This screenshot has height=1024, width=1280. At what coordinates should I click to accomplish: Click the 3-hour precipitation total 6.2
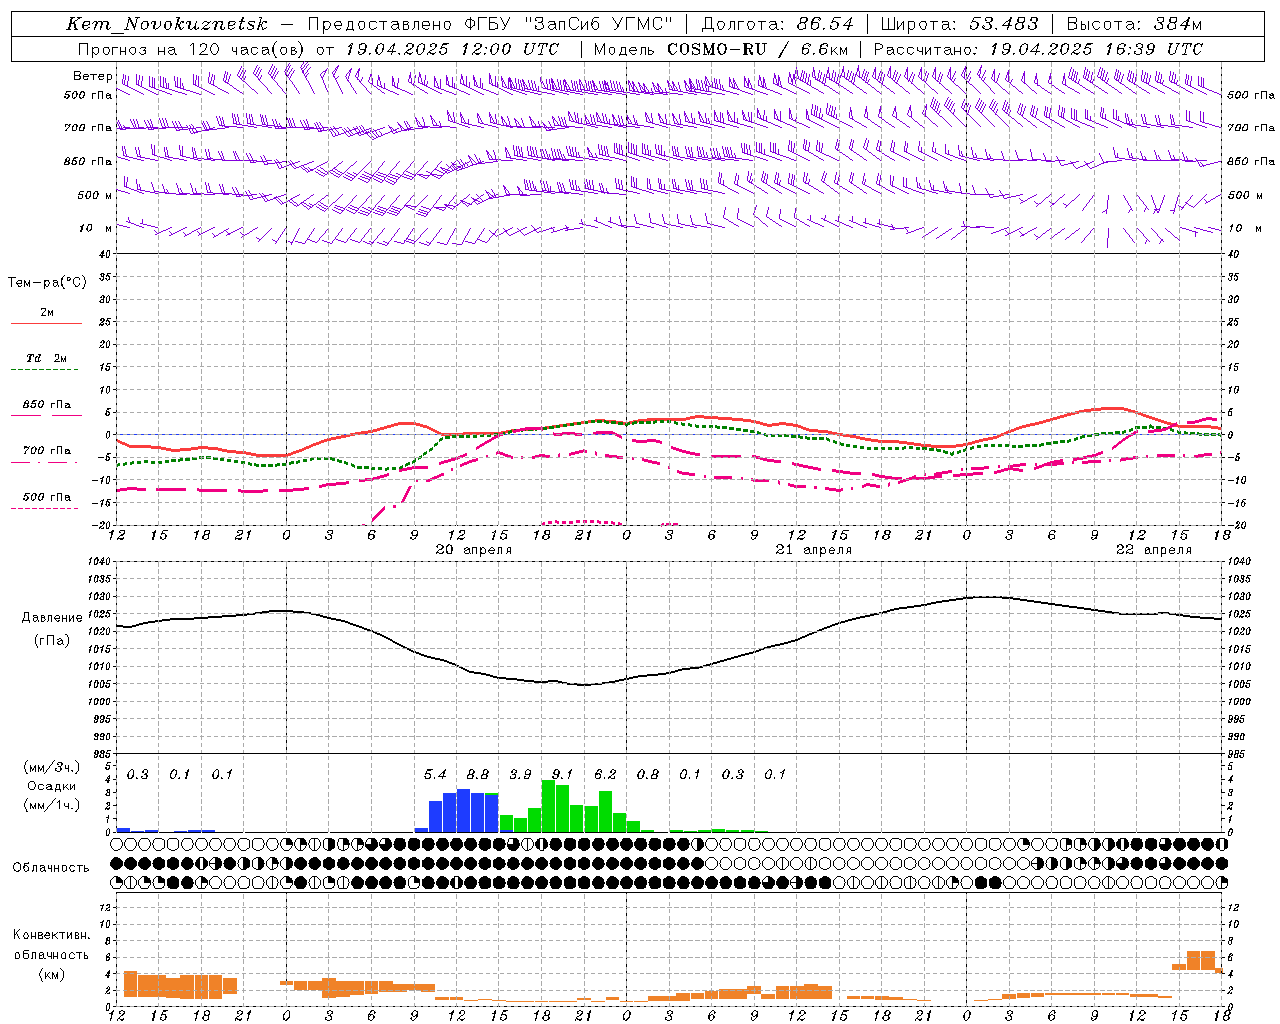tap(605, 774)
